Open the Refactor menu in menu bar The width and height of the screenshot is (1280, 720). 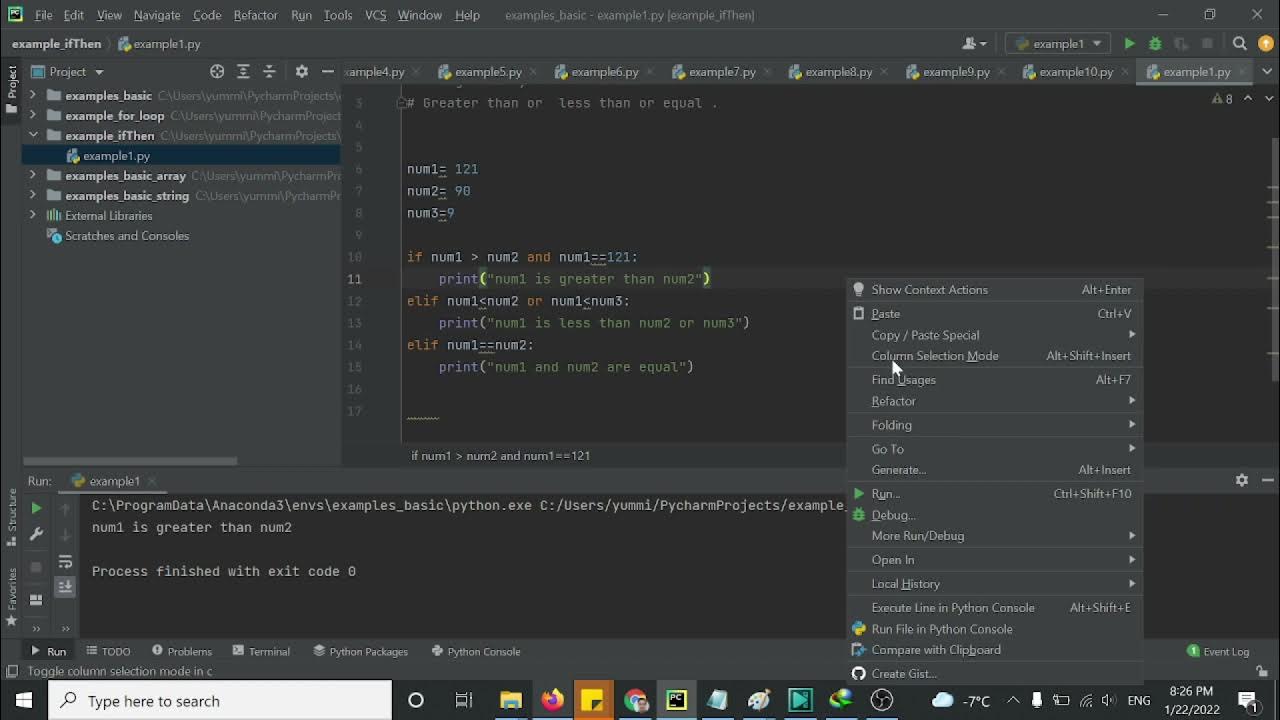(255, 15)
